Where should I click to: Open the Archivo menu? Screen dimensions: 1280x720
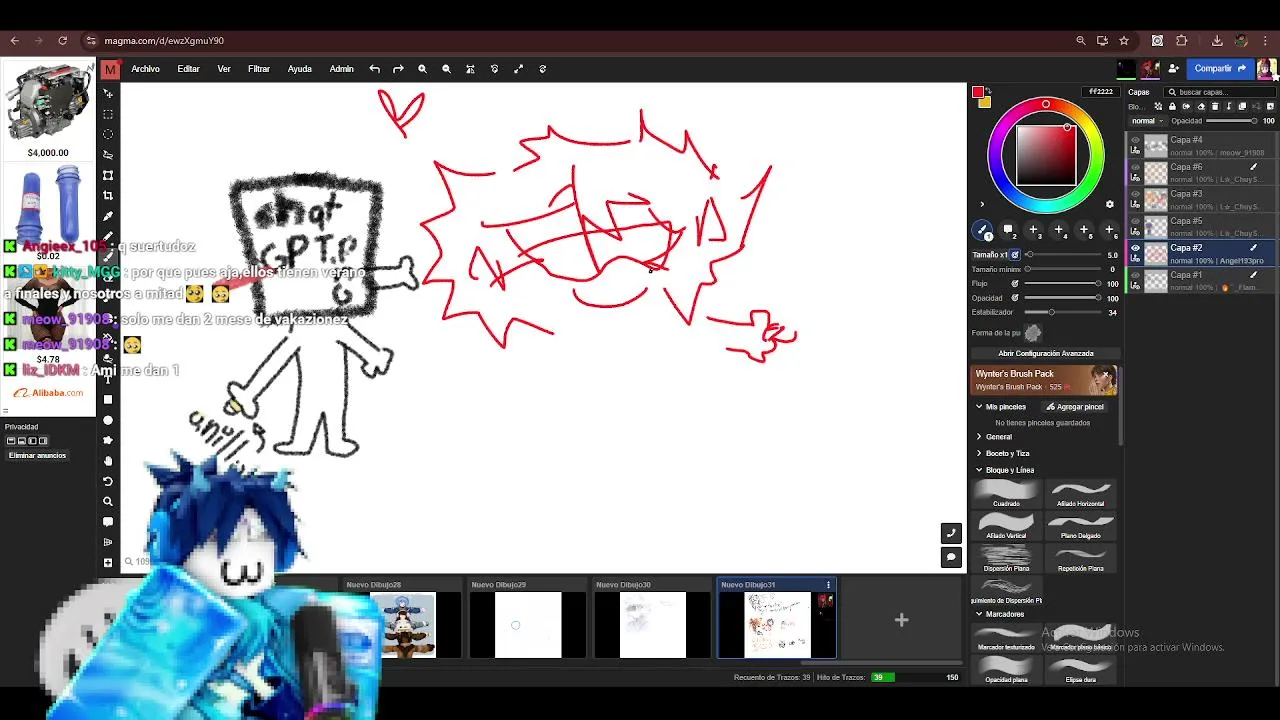point(145,69)
